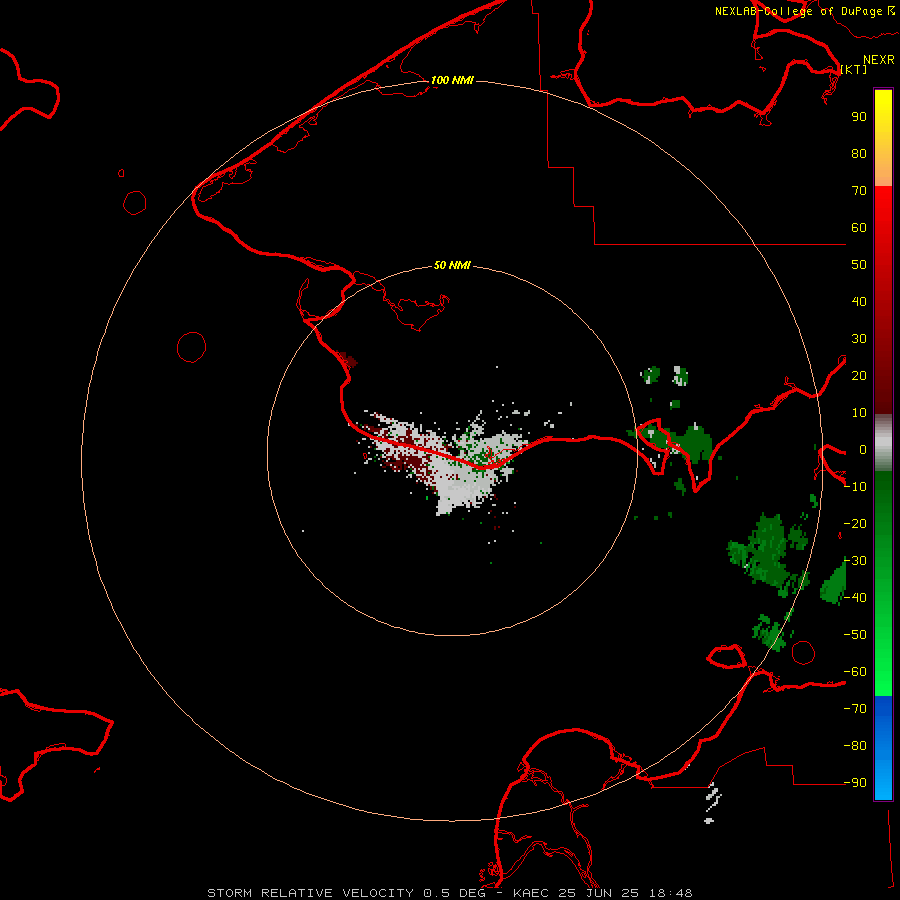Viewport: 900px width, 900px height.
Task: Select the 70 value on velocity scale
Action: (x=859, y=191)
